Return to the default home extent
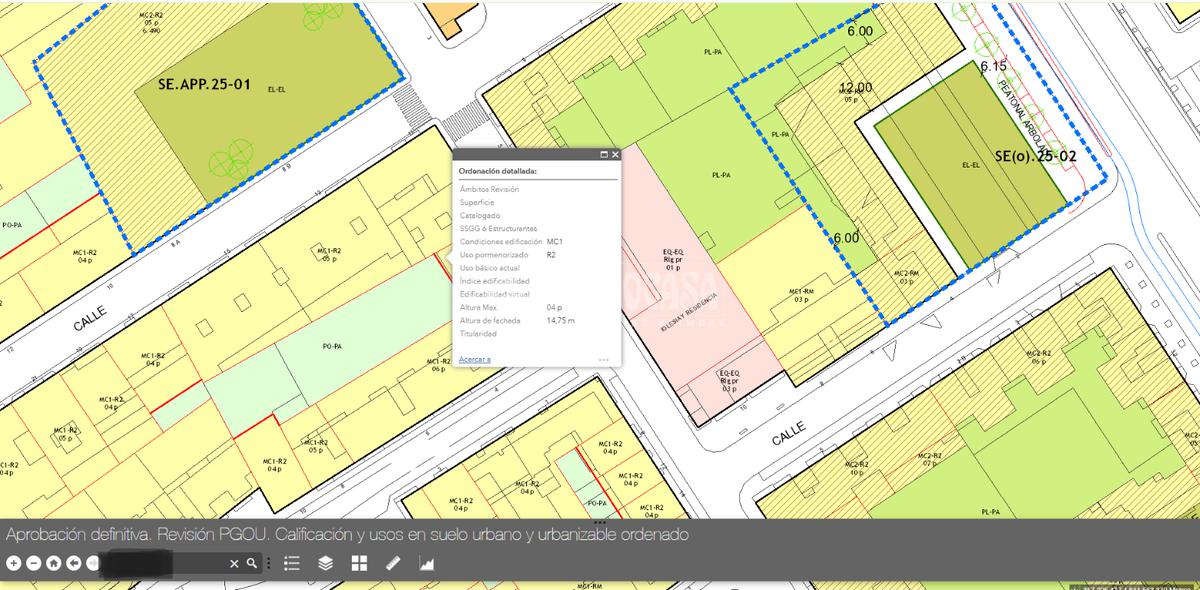Screen dimensions: 1200x590 coord(53,563)
